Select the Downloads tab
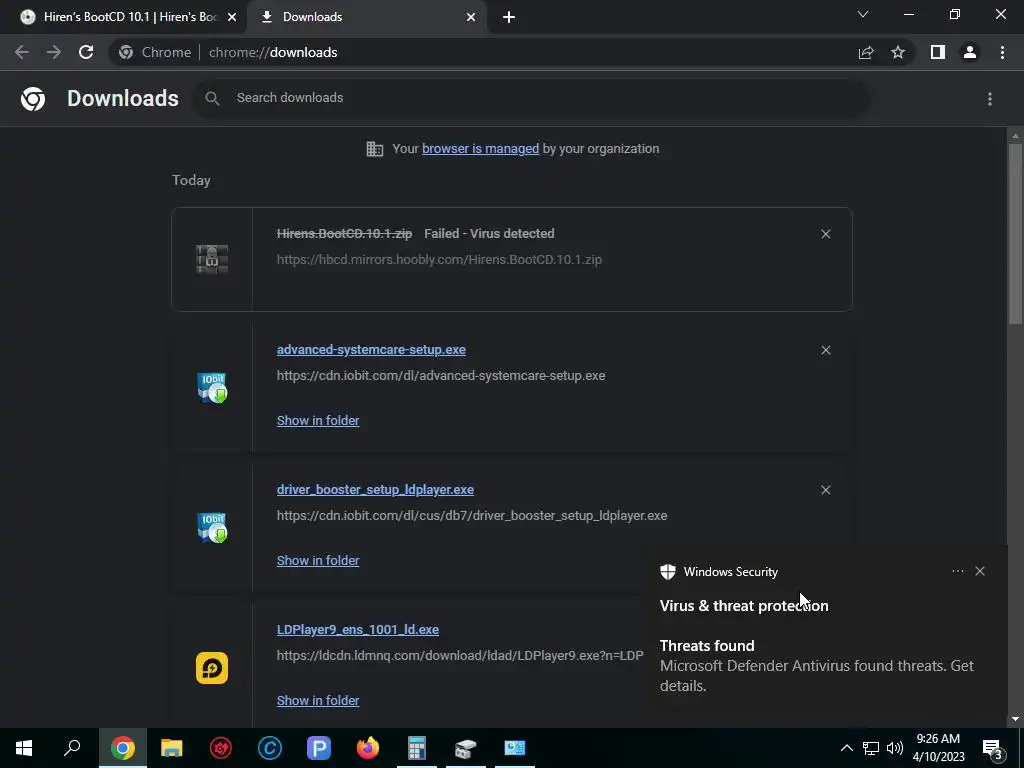 pos(367,17)
